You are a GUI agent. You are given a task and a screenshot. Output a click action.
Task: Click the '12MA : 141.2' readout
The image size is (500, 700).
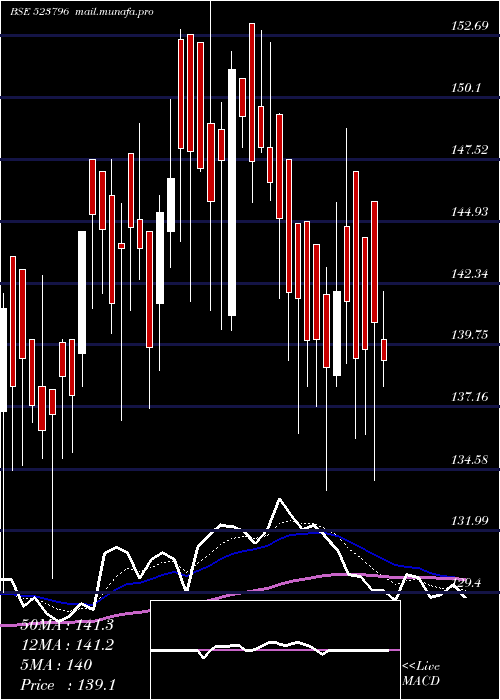(x=67, y=645)
